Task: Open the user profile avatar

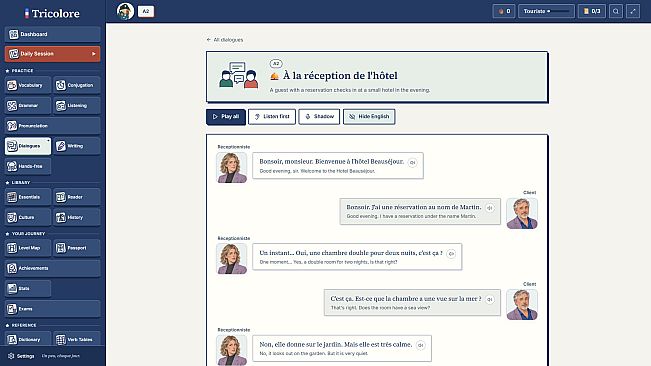Action: tap(125, 11)
